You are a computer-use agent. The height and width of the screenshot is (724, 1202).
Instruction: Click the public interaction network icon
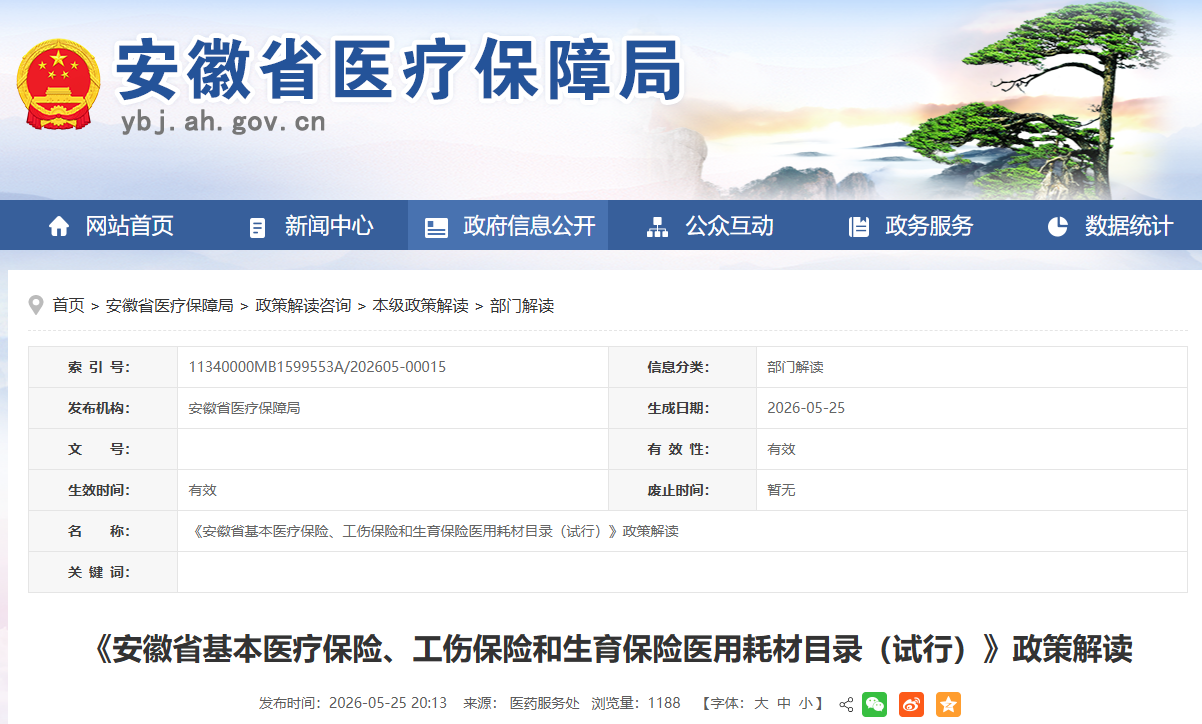tap(657, 227)
